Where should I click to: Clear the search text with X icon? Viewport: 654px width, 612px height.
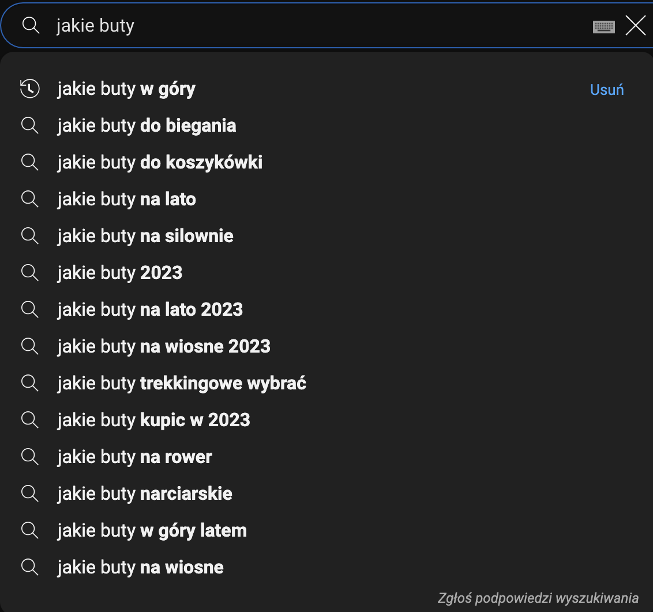pos(635,26)
